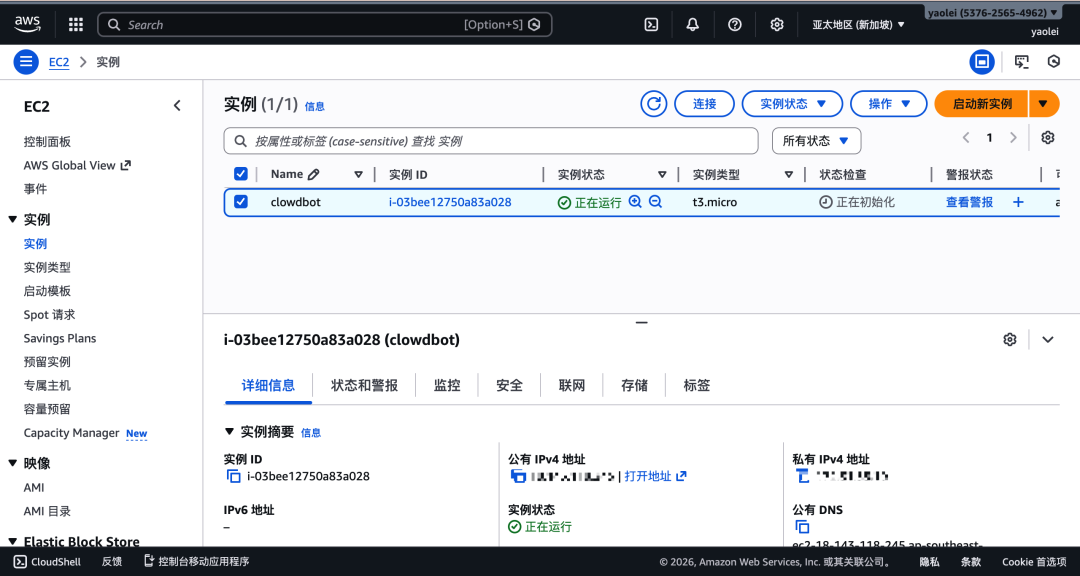Click the instance search input field
1080x576 pixels.
point(490,140)
